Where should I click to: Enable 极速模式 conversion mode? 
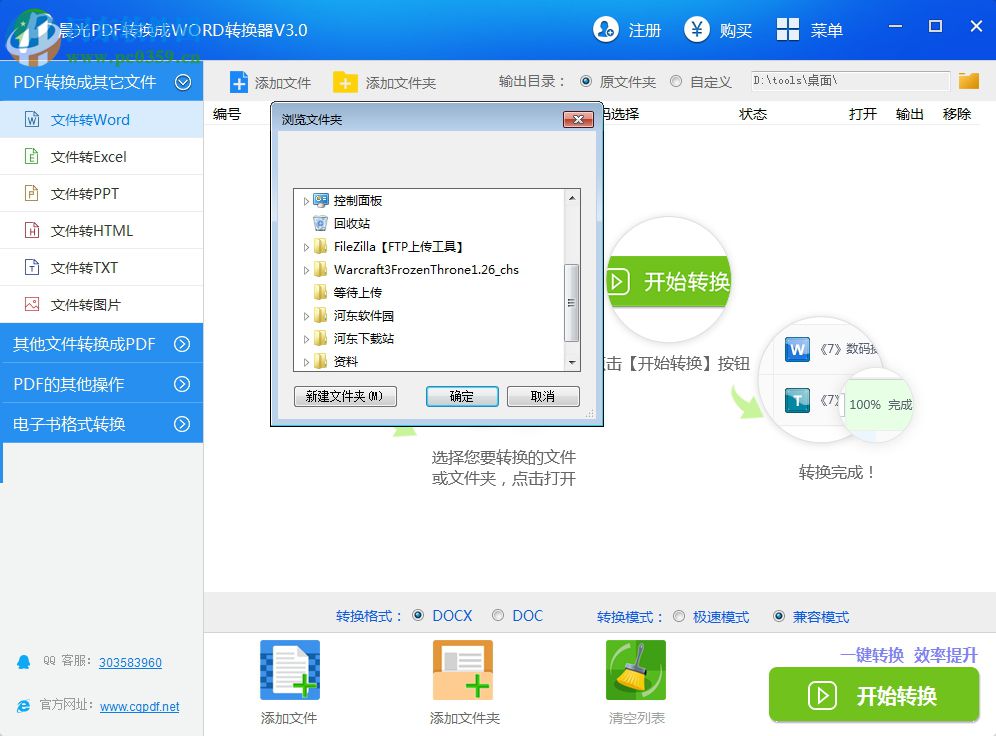pos(679,617)
